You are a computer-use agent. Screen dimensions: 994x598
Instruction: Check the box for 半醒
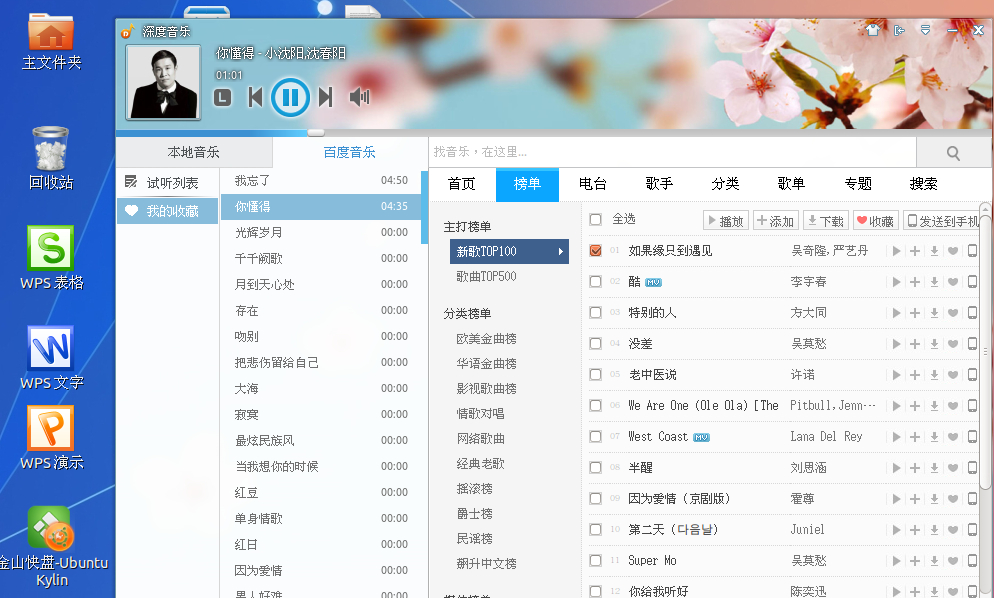(595, 468)
